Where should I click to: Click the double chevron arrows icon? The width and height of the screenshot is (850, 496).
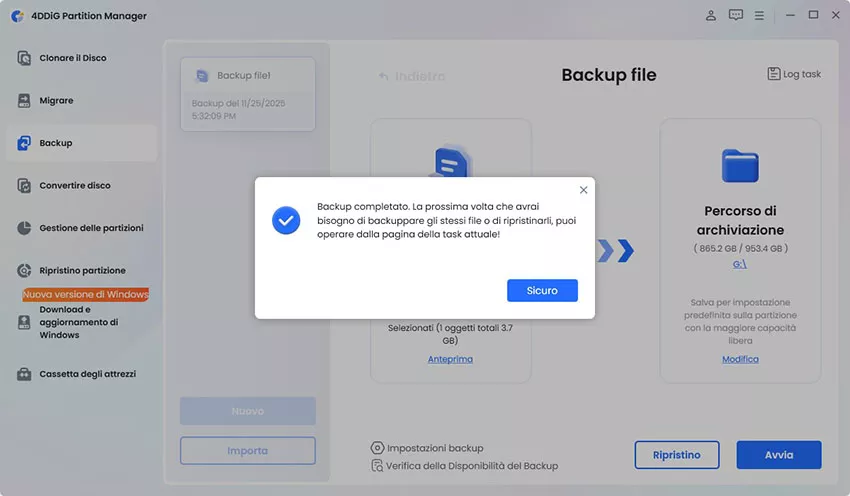pos(616,250)
